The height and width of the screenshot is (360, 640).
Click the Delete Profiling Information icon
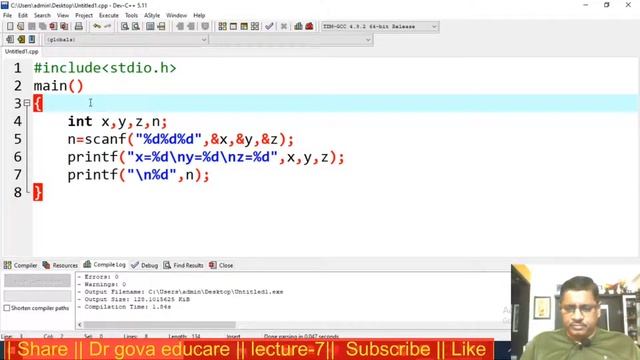coord(309,27)
